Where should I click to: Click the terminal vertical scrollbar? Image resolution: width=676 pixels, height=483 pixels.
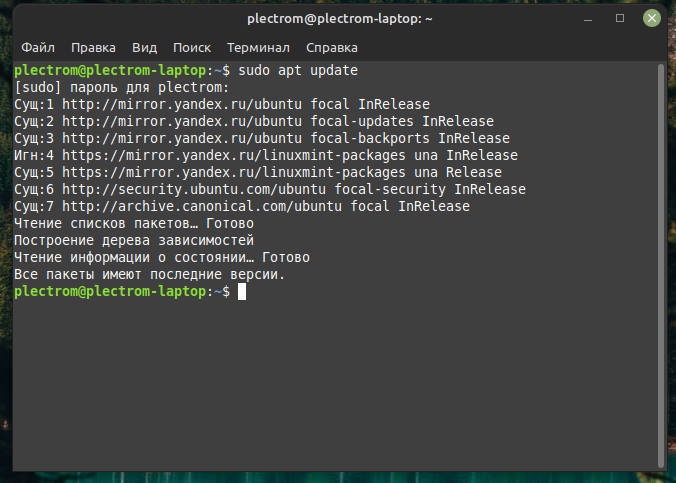(x=661, y=265)
